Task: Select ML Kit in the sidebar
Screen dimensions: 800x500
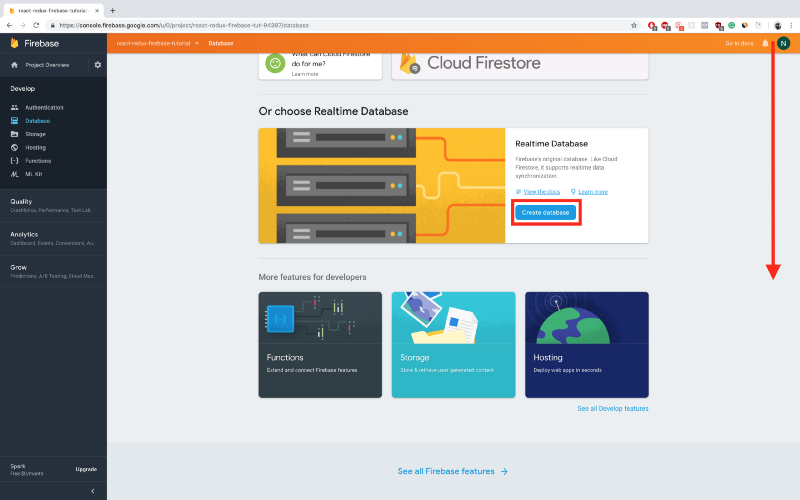Action: click(34, 174)
